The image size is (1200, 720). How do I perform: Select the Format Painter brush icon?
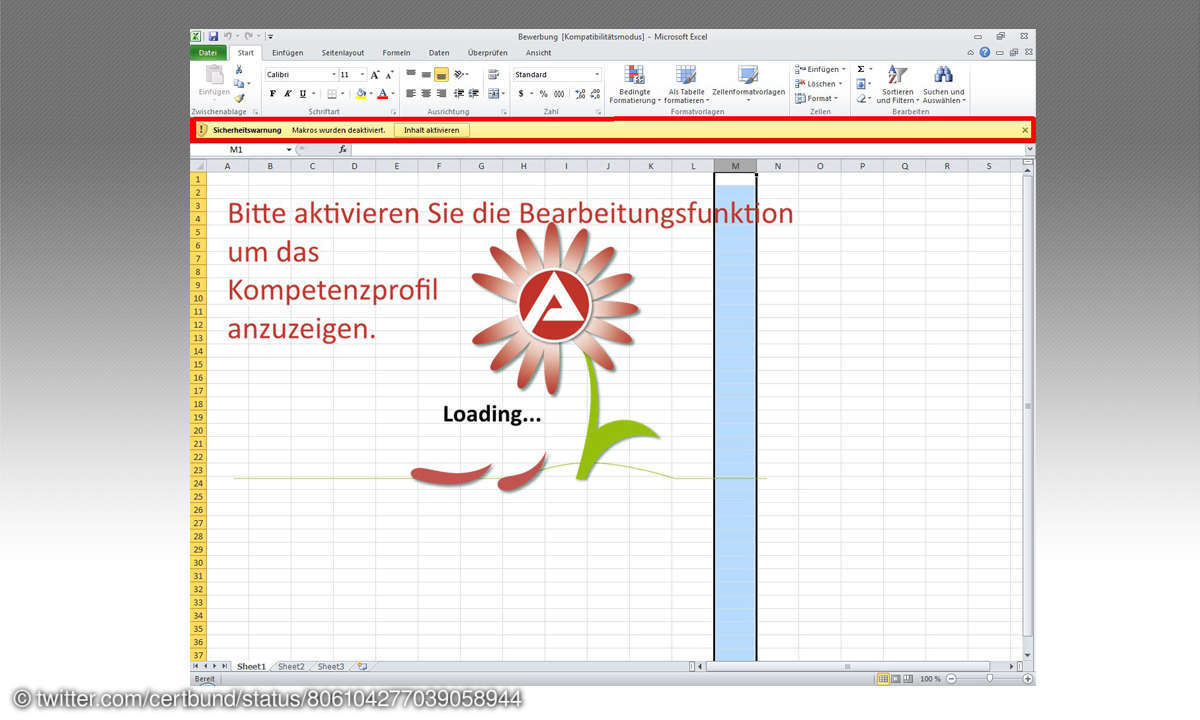point(239,98)
